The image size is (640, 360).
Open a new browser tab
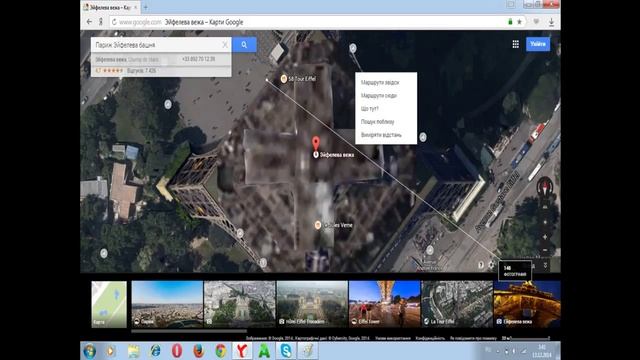point(145,7)
